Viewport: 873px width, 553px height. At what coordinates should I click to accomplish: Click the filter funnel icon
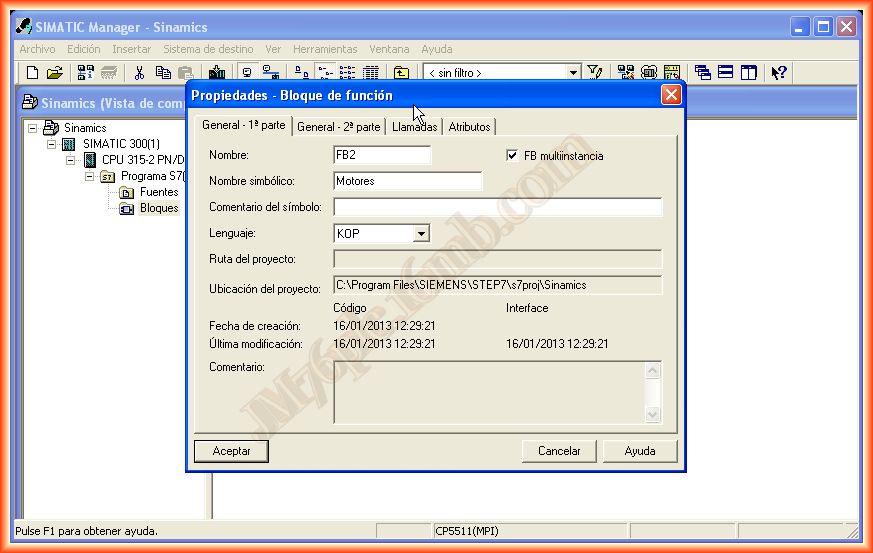point(595,72)
